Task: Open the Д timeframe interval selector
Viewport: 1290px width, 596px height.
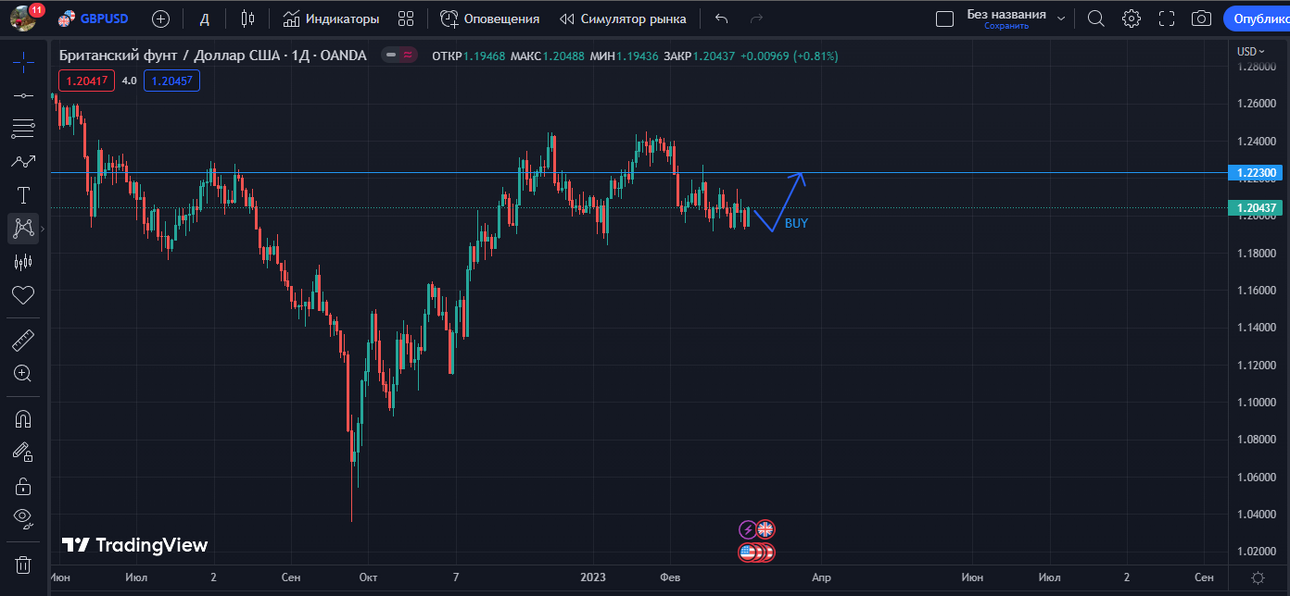Action: pos(205,19)
